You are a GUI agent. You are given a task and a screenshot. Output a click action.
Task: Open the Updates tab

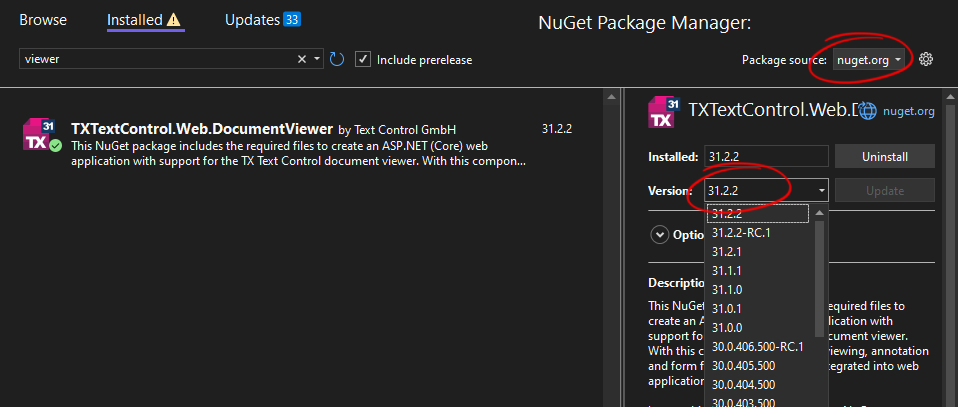click(x=252, y=20)
